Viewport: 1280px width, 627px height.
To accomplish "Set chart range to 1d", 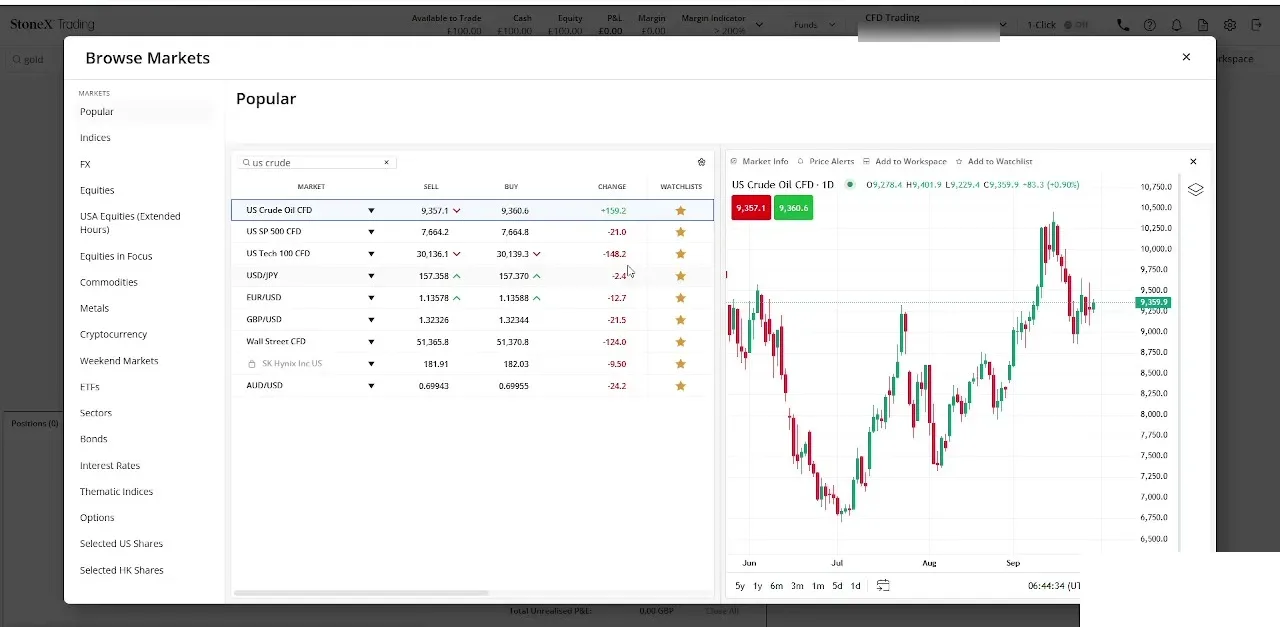I will click(855, 586).
